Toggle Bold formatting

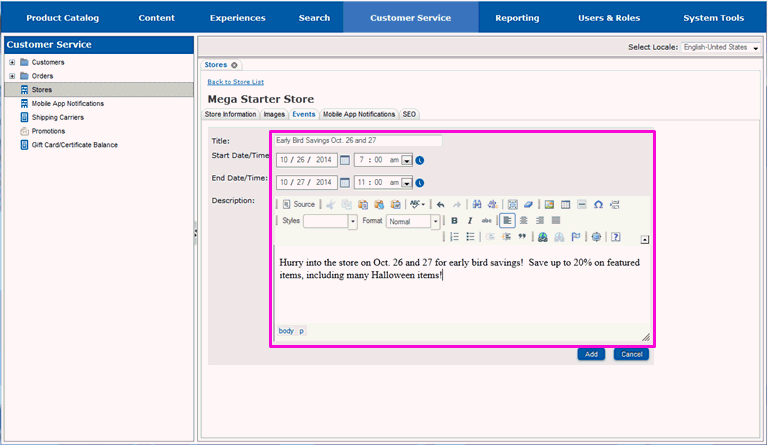454,221
